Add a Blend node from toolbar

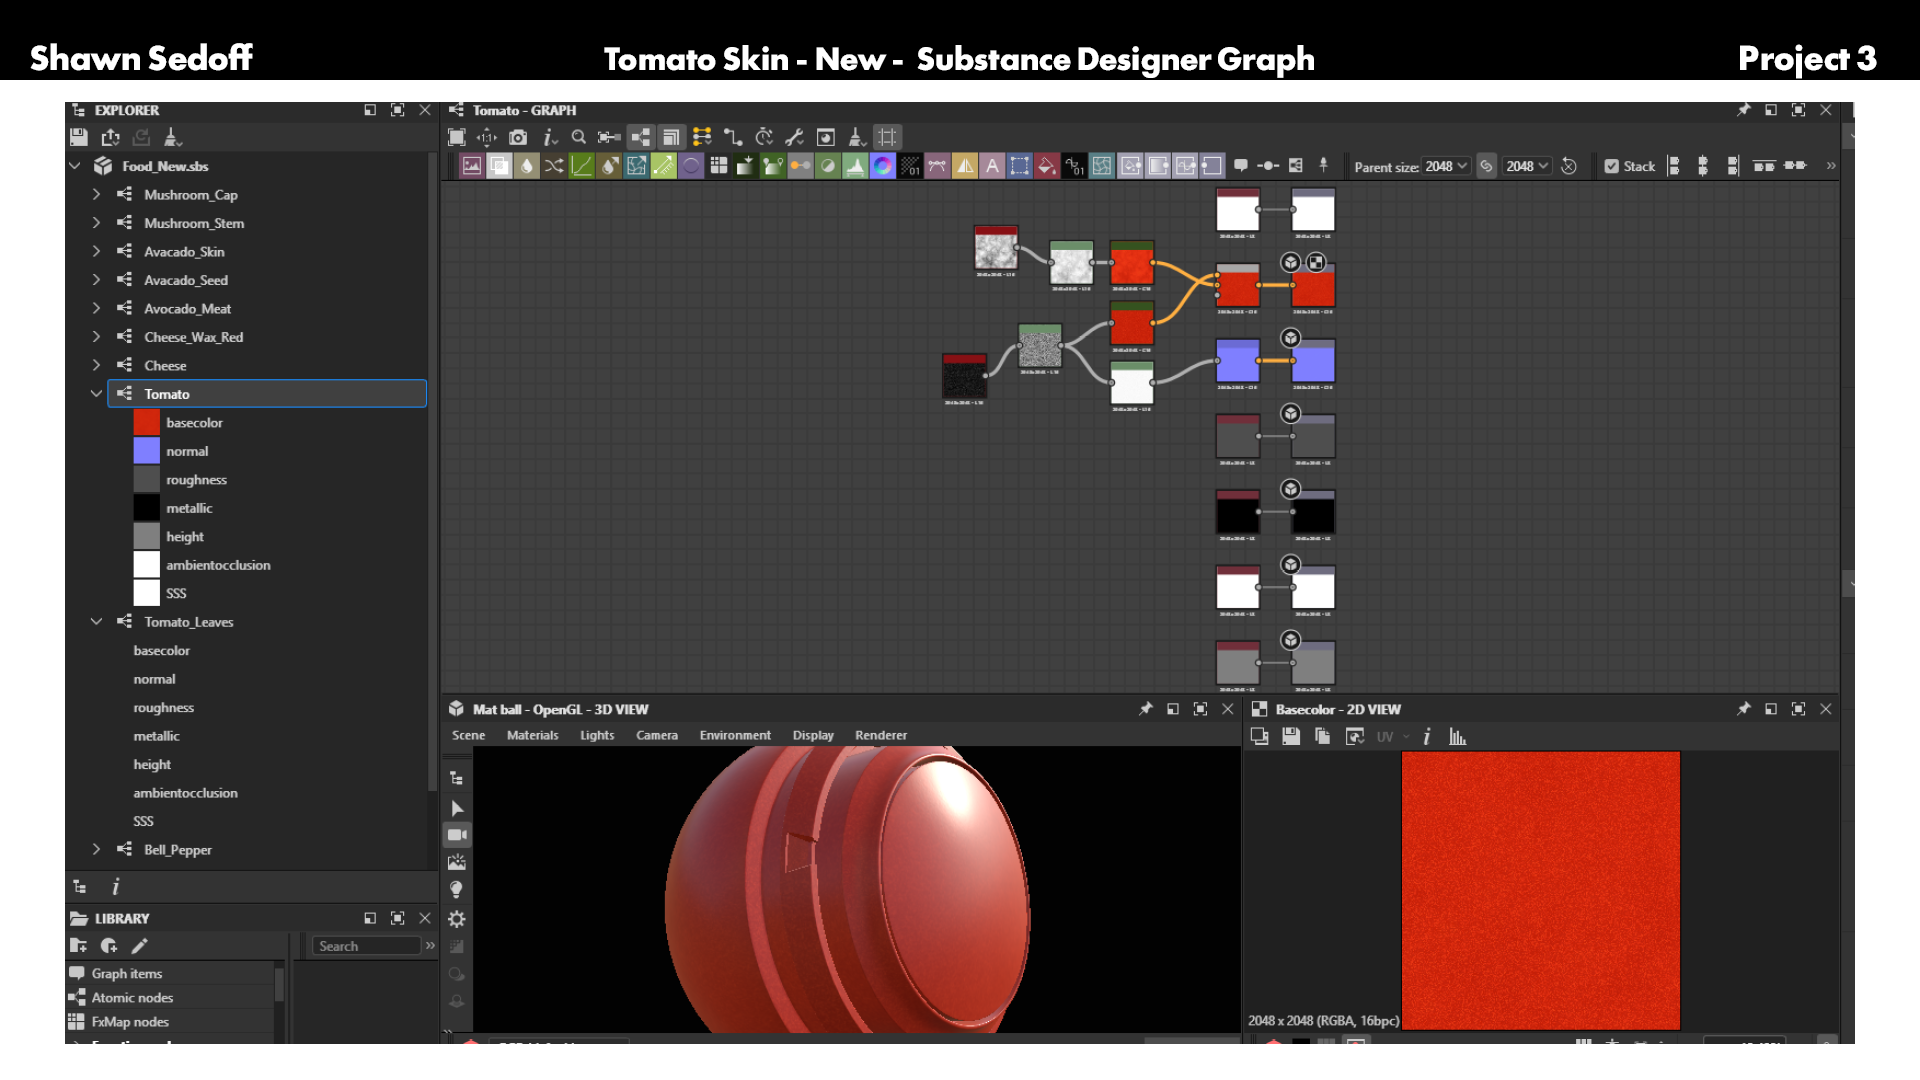500,166
